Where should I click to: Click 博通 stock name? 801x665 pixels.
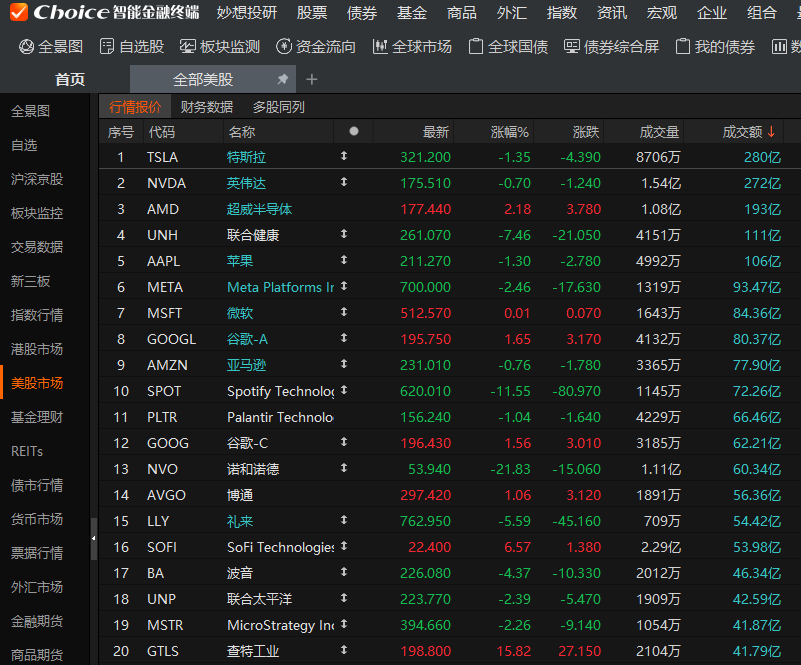click(x=240, y=495)
